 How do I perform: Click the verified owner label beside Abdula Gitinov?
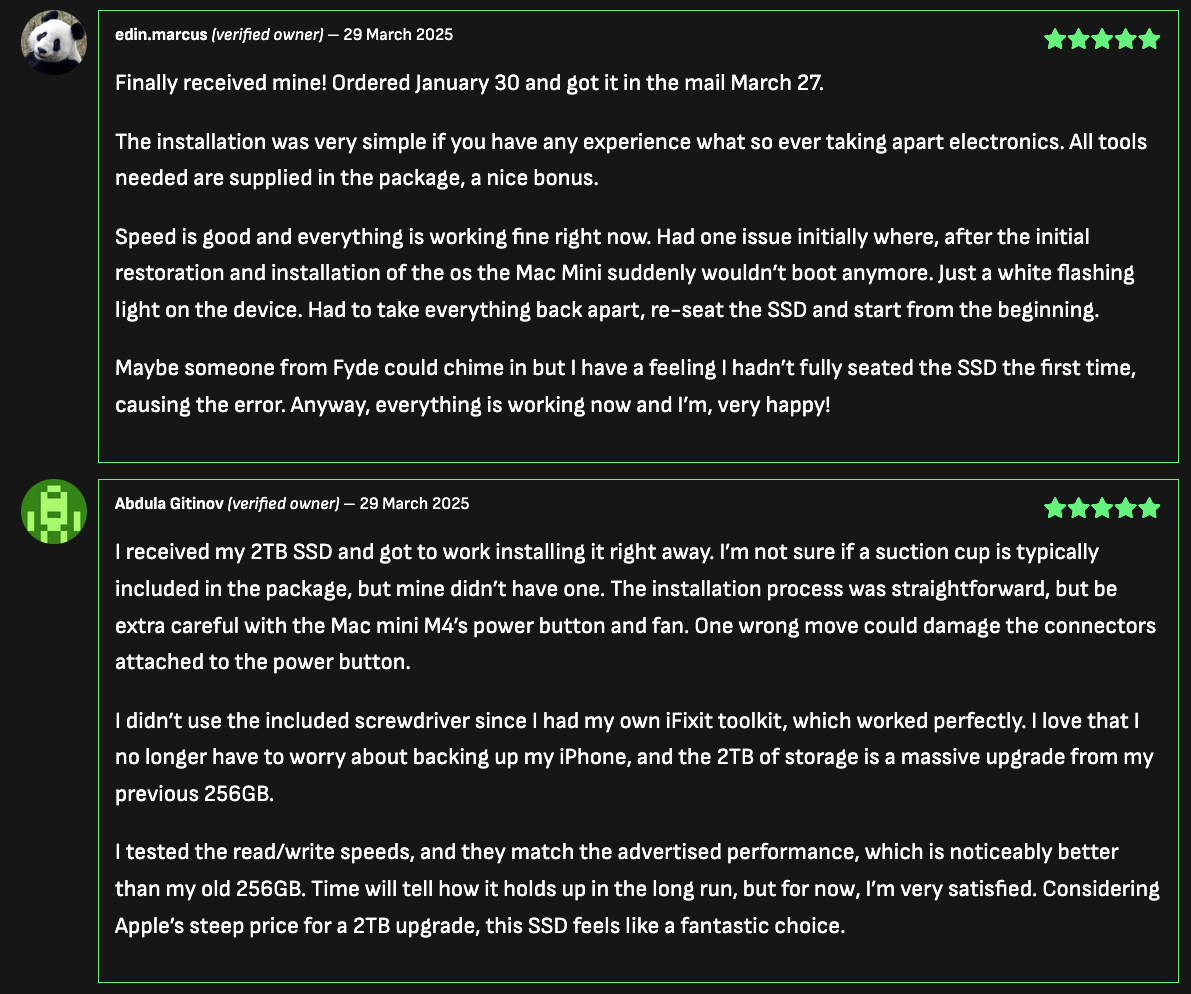pyautogui.click(x=283, y=503)
